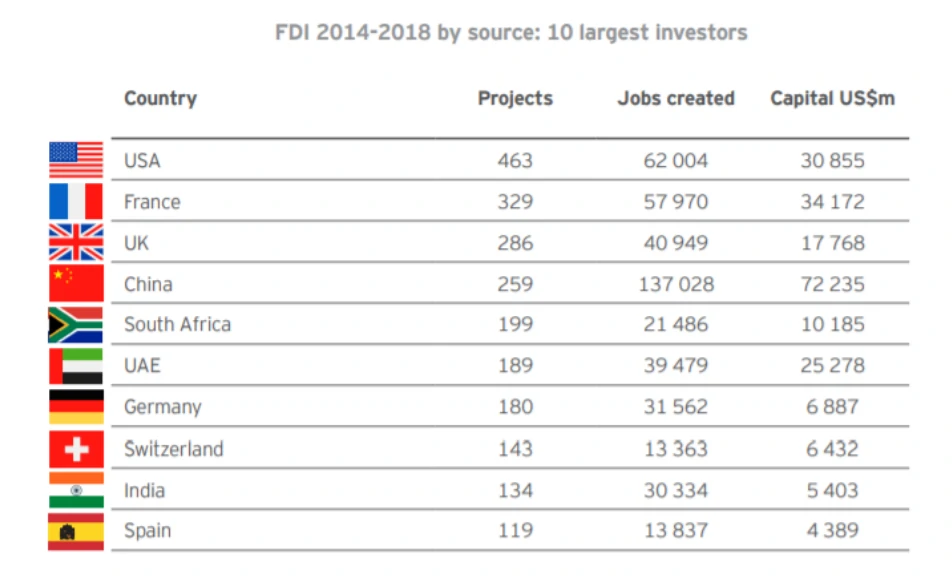The height and width of the screenshot is (576, 952).
Task: Click the France flag icon
Action: [x=76, y=201]
